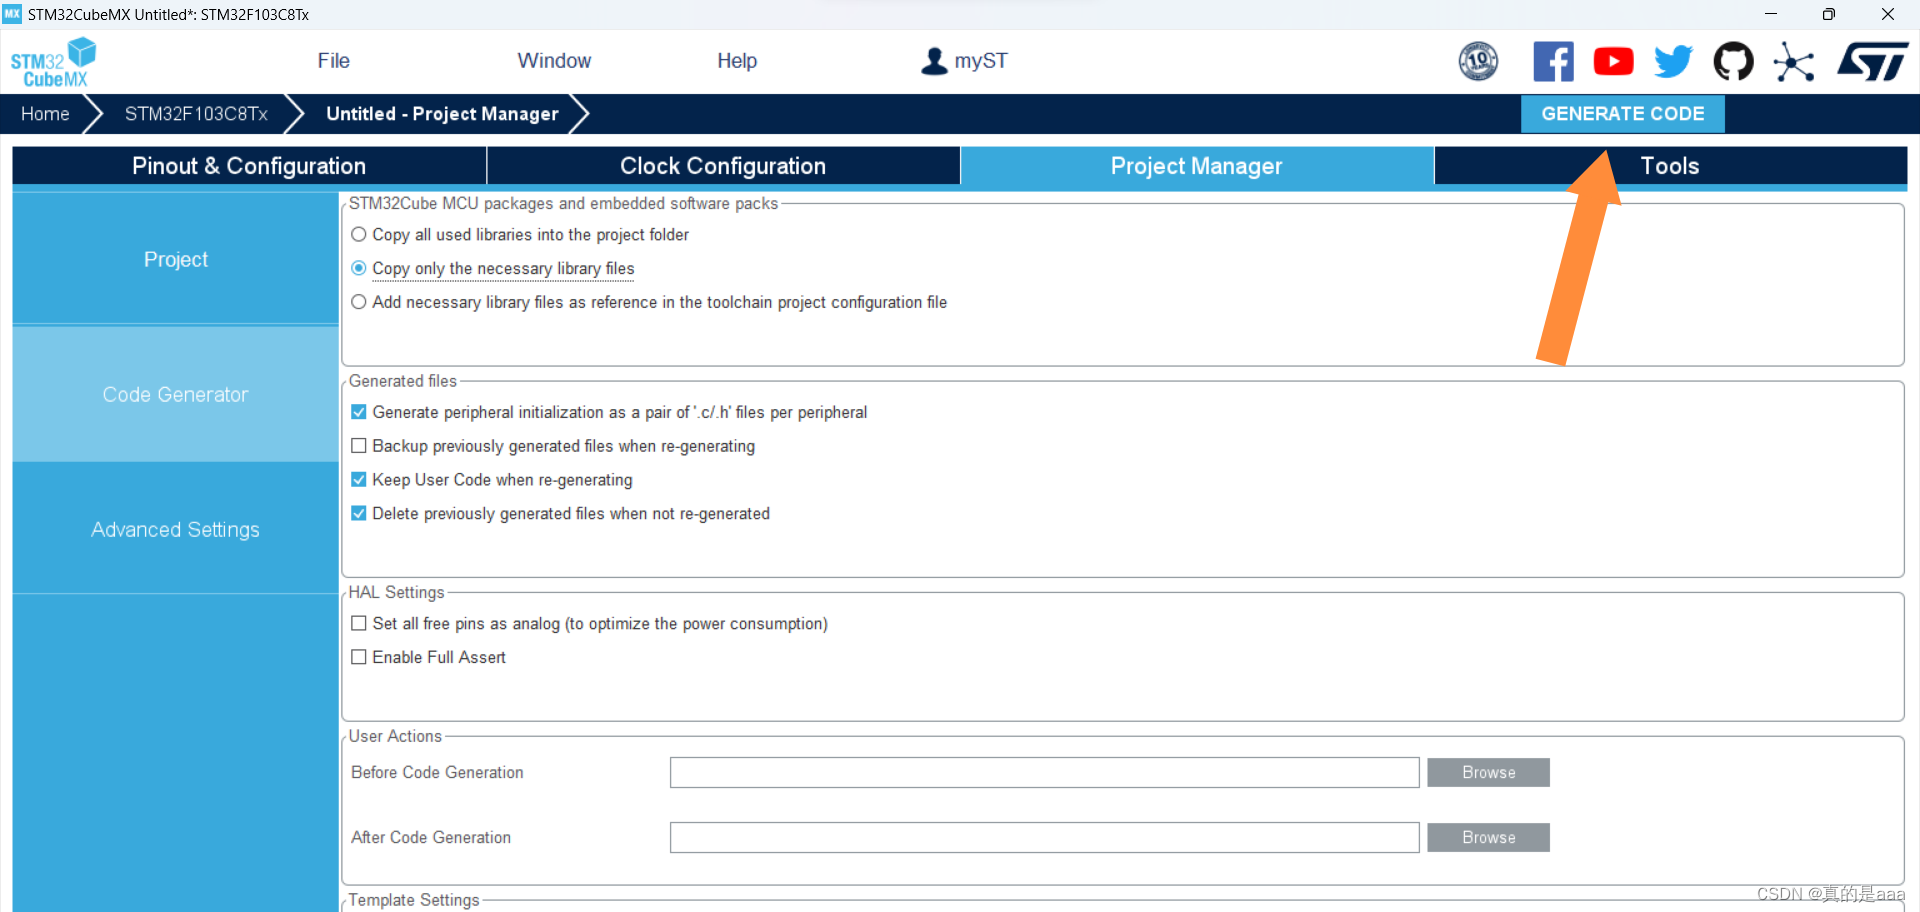Click STM32F103C8Tx breadcrumb
Screen dimensions: 1920x912
tap(196, 114)
